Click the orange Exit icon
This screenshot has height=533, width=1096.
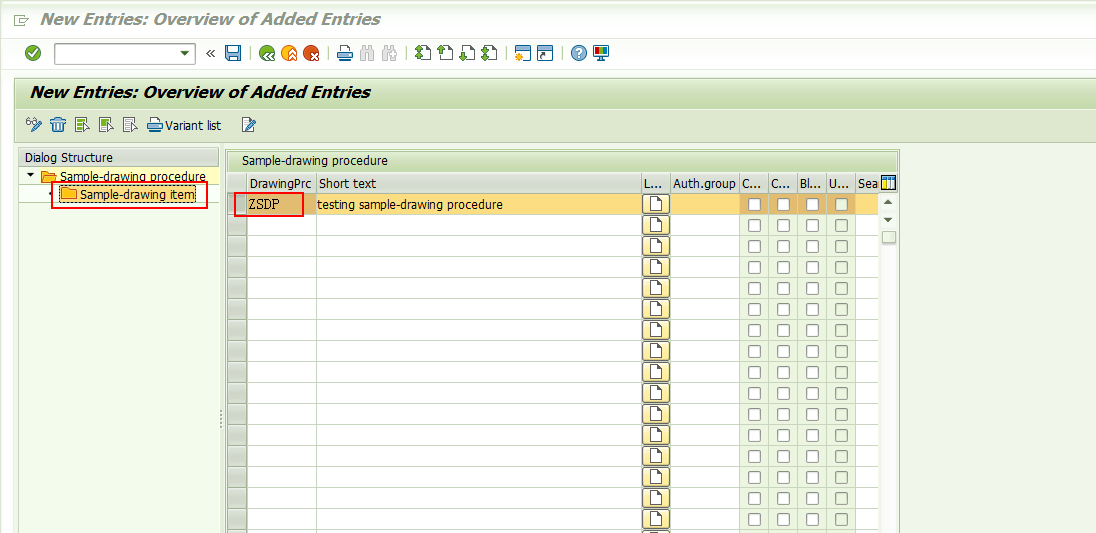click(x=289, y=53)
